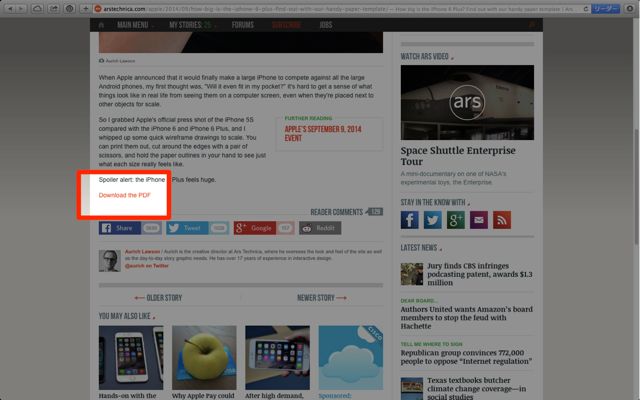Click the author name Aurich Lawson

click(x=142, y=251)
